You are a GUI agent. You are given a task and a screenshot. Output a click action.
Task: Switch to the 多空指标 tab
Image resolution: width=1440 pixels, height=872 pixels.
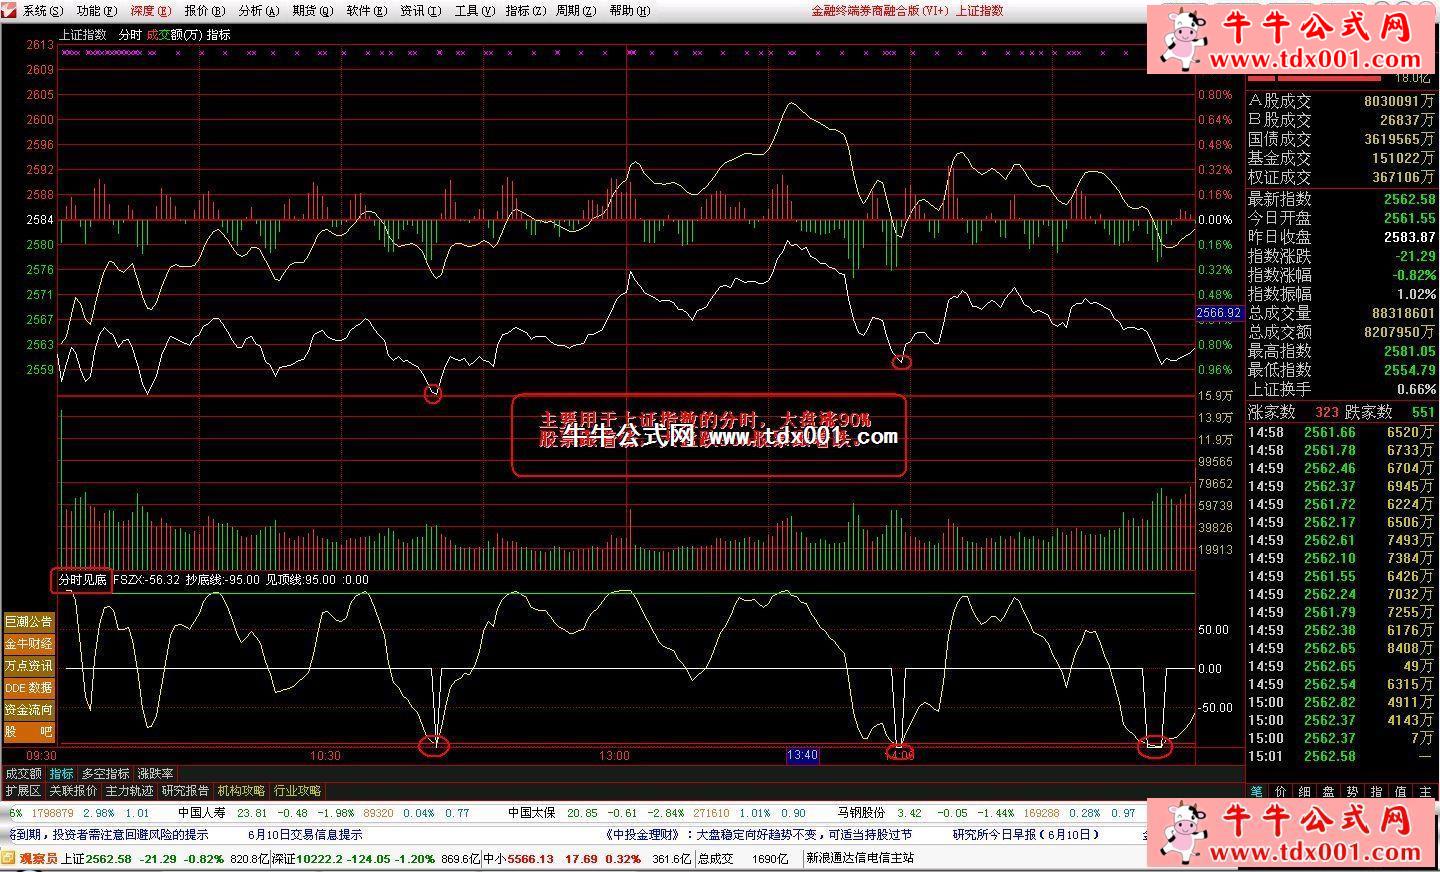coord(105,774)
